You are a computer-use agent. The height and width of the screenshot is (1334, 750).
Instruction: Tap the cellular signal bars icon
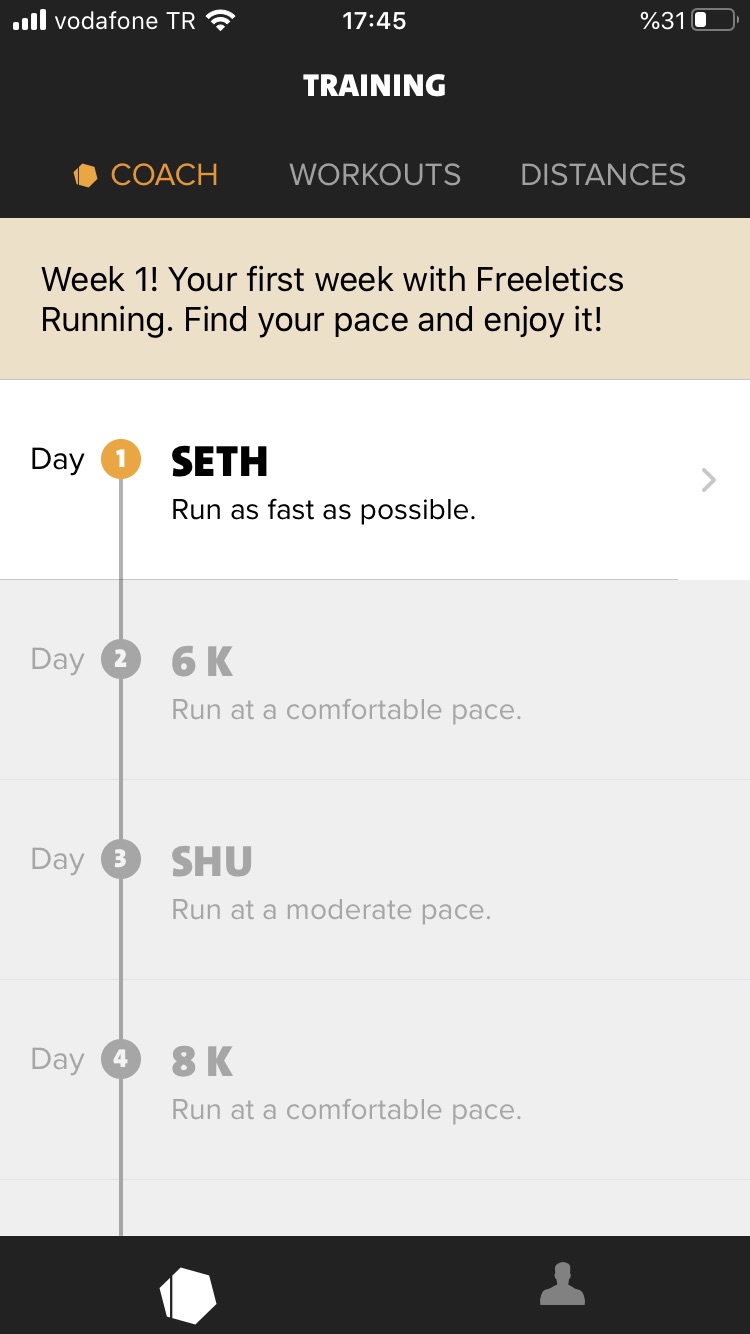tap(30, 21)
